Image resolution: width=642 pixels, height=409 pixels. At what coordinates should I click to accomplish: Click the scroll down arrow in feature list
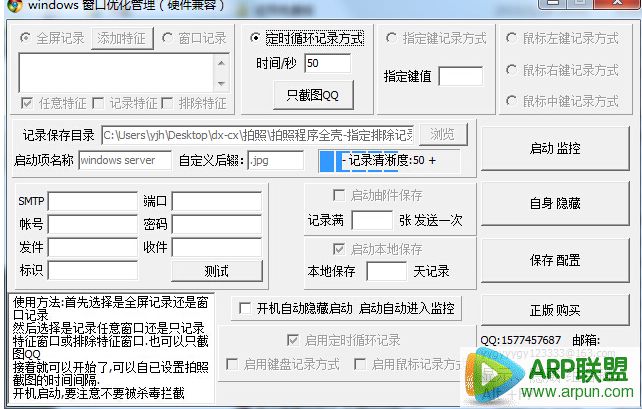pos(221,84)
